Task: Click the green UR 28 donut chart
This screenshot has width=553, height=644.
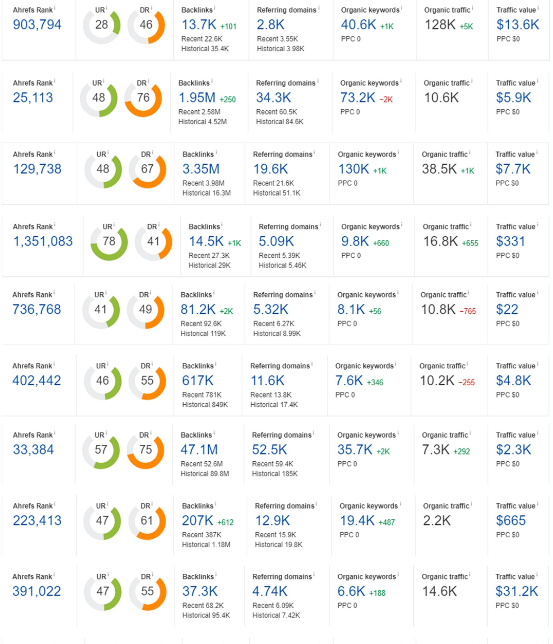Action: (x=102, y=25)
